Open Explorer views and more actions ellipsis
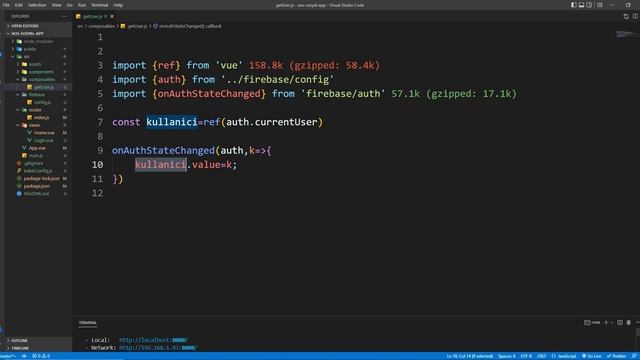The image size is (640, 360). pyautogui.click(x=64, y=16)
